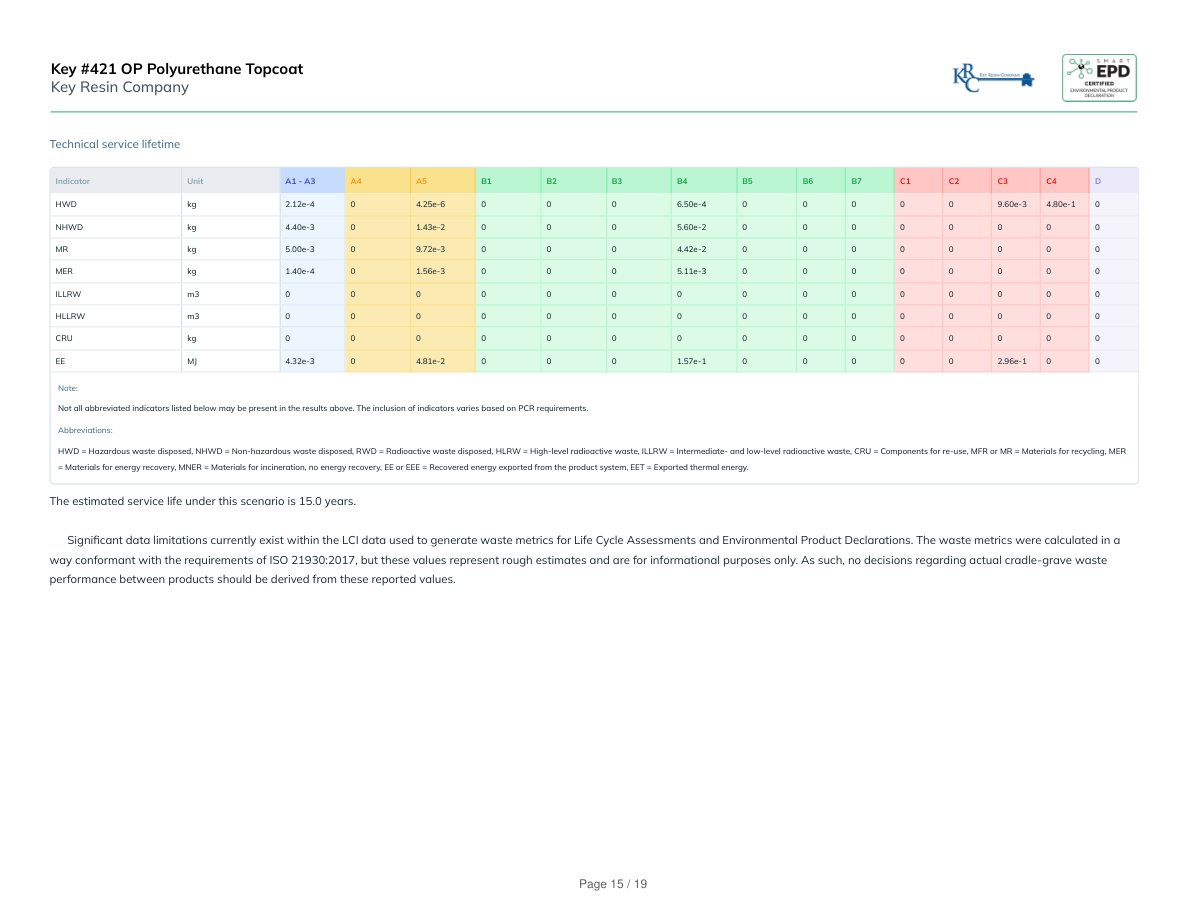
Task: Click the red 'C3' column header
Action: pyautogui.click(x=1002, y=181)
